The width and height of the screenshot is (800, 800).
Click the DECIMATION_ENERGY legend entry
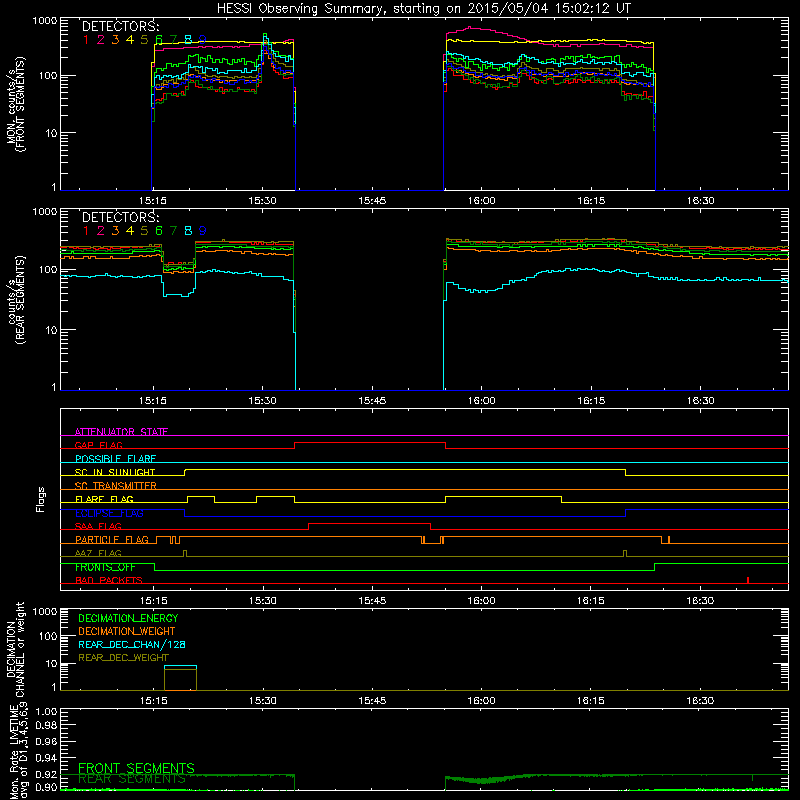128,618
